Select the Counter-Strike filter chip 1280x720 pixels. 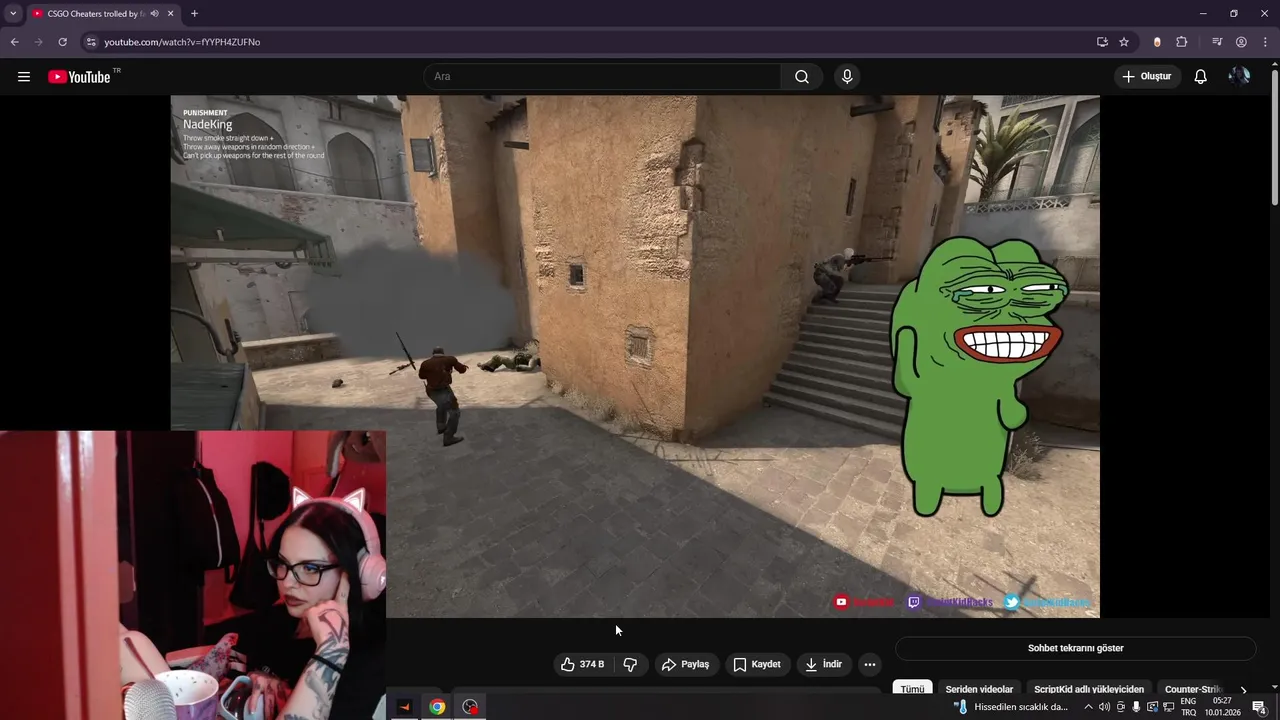tap(1193, 689)
